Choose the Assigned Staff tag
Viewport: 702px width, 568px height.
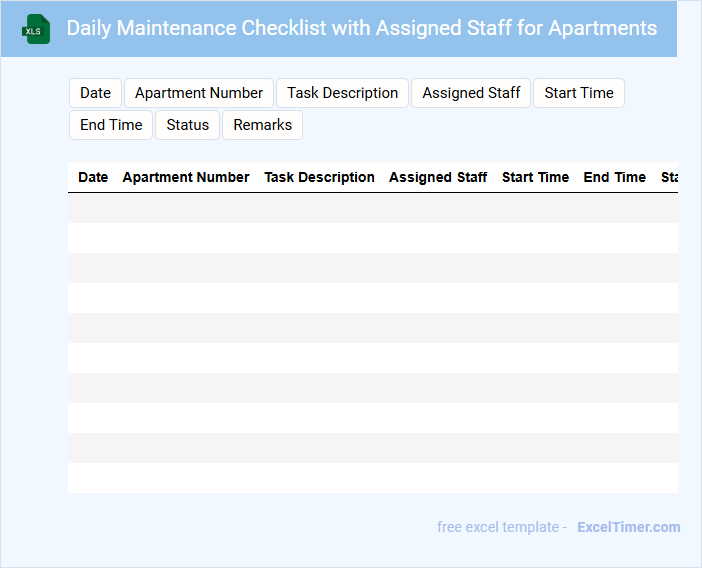pyautogui.click(x=471, y=93)
